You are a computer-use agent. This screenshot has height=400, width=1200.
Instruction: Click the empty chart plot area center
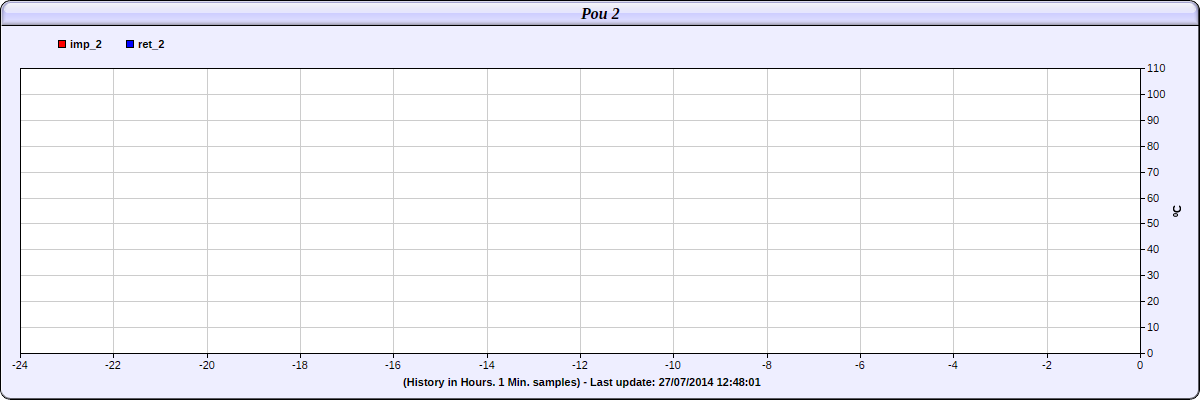point(580,210)
